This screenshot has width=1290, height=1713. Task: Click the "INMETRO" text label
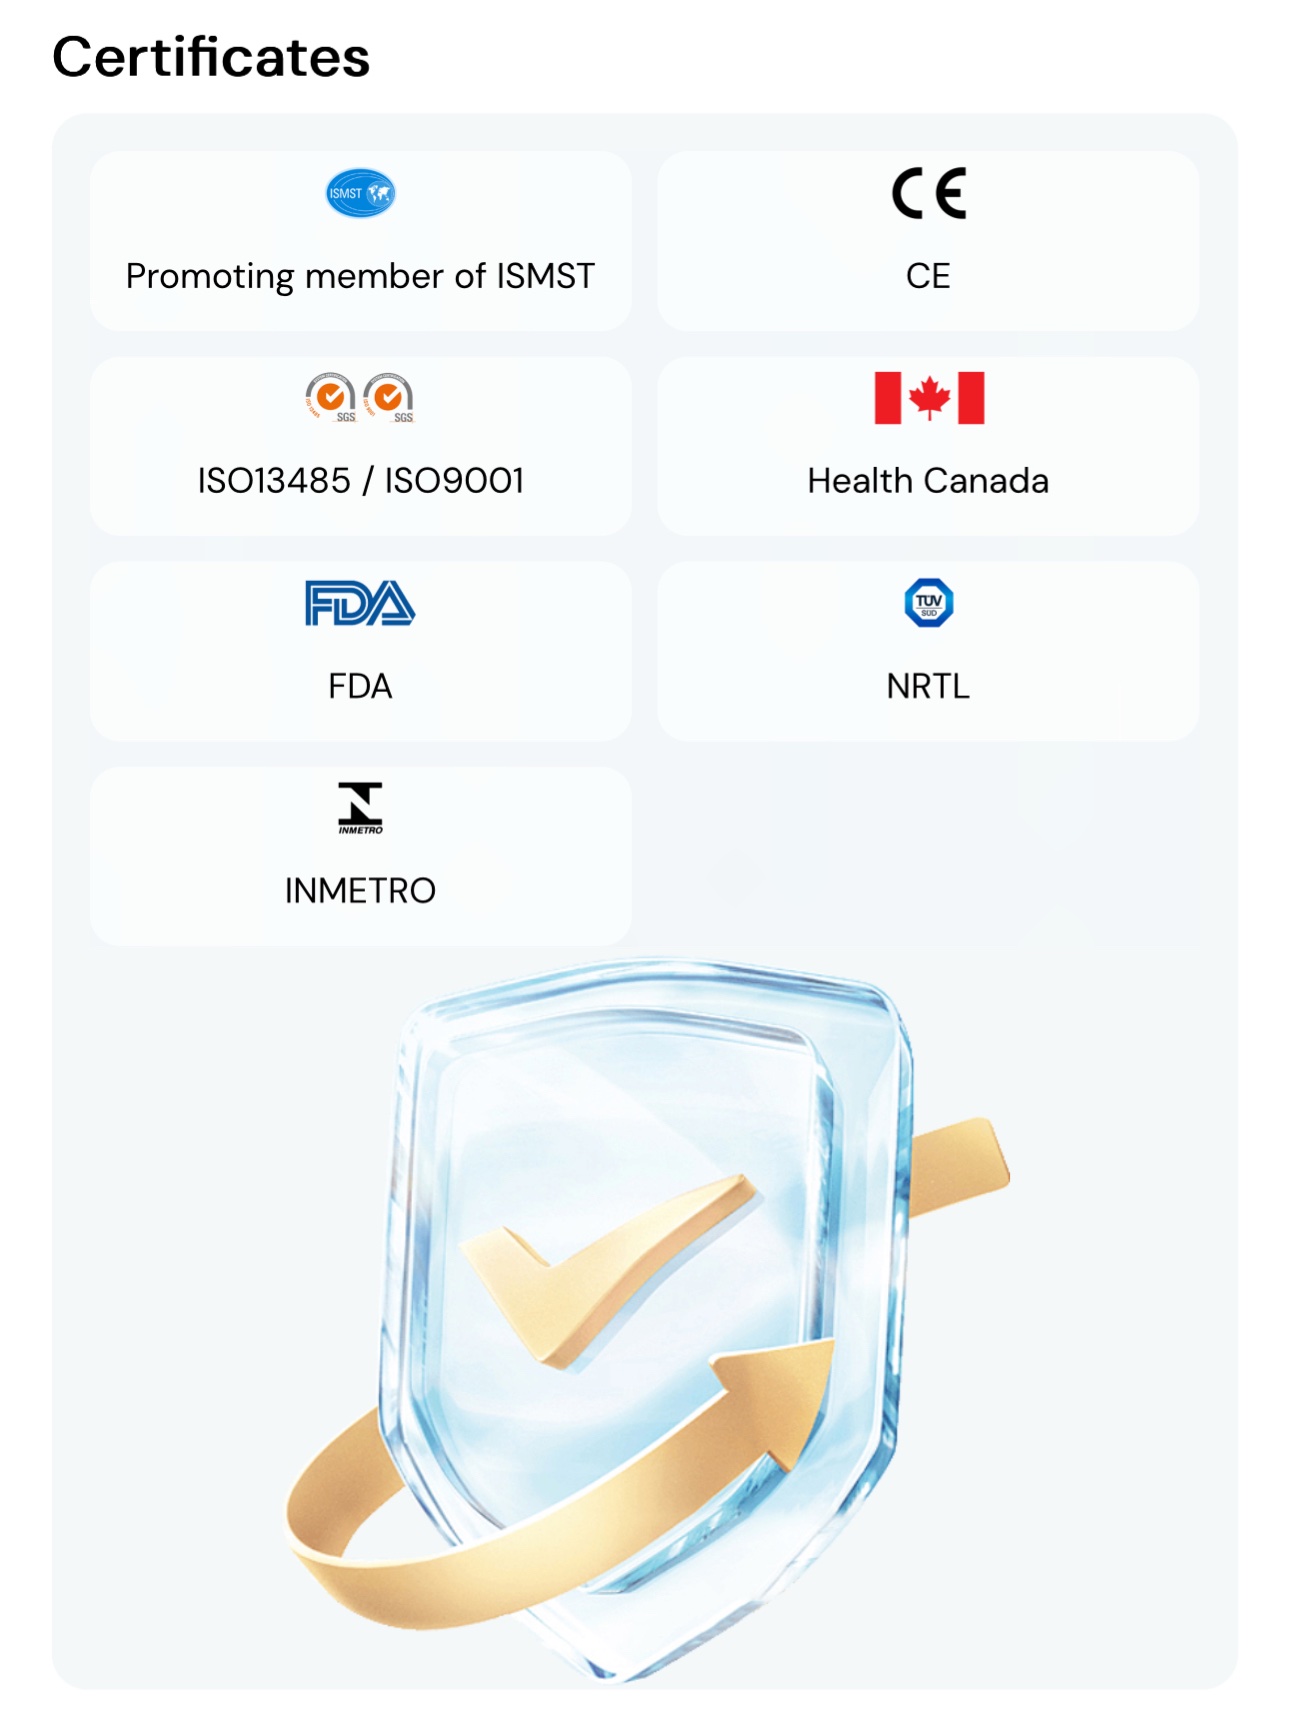360,890
